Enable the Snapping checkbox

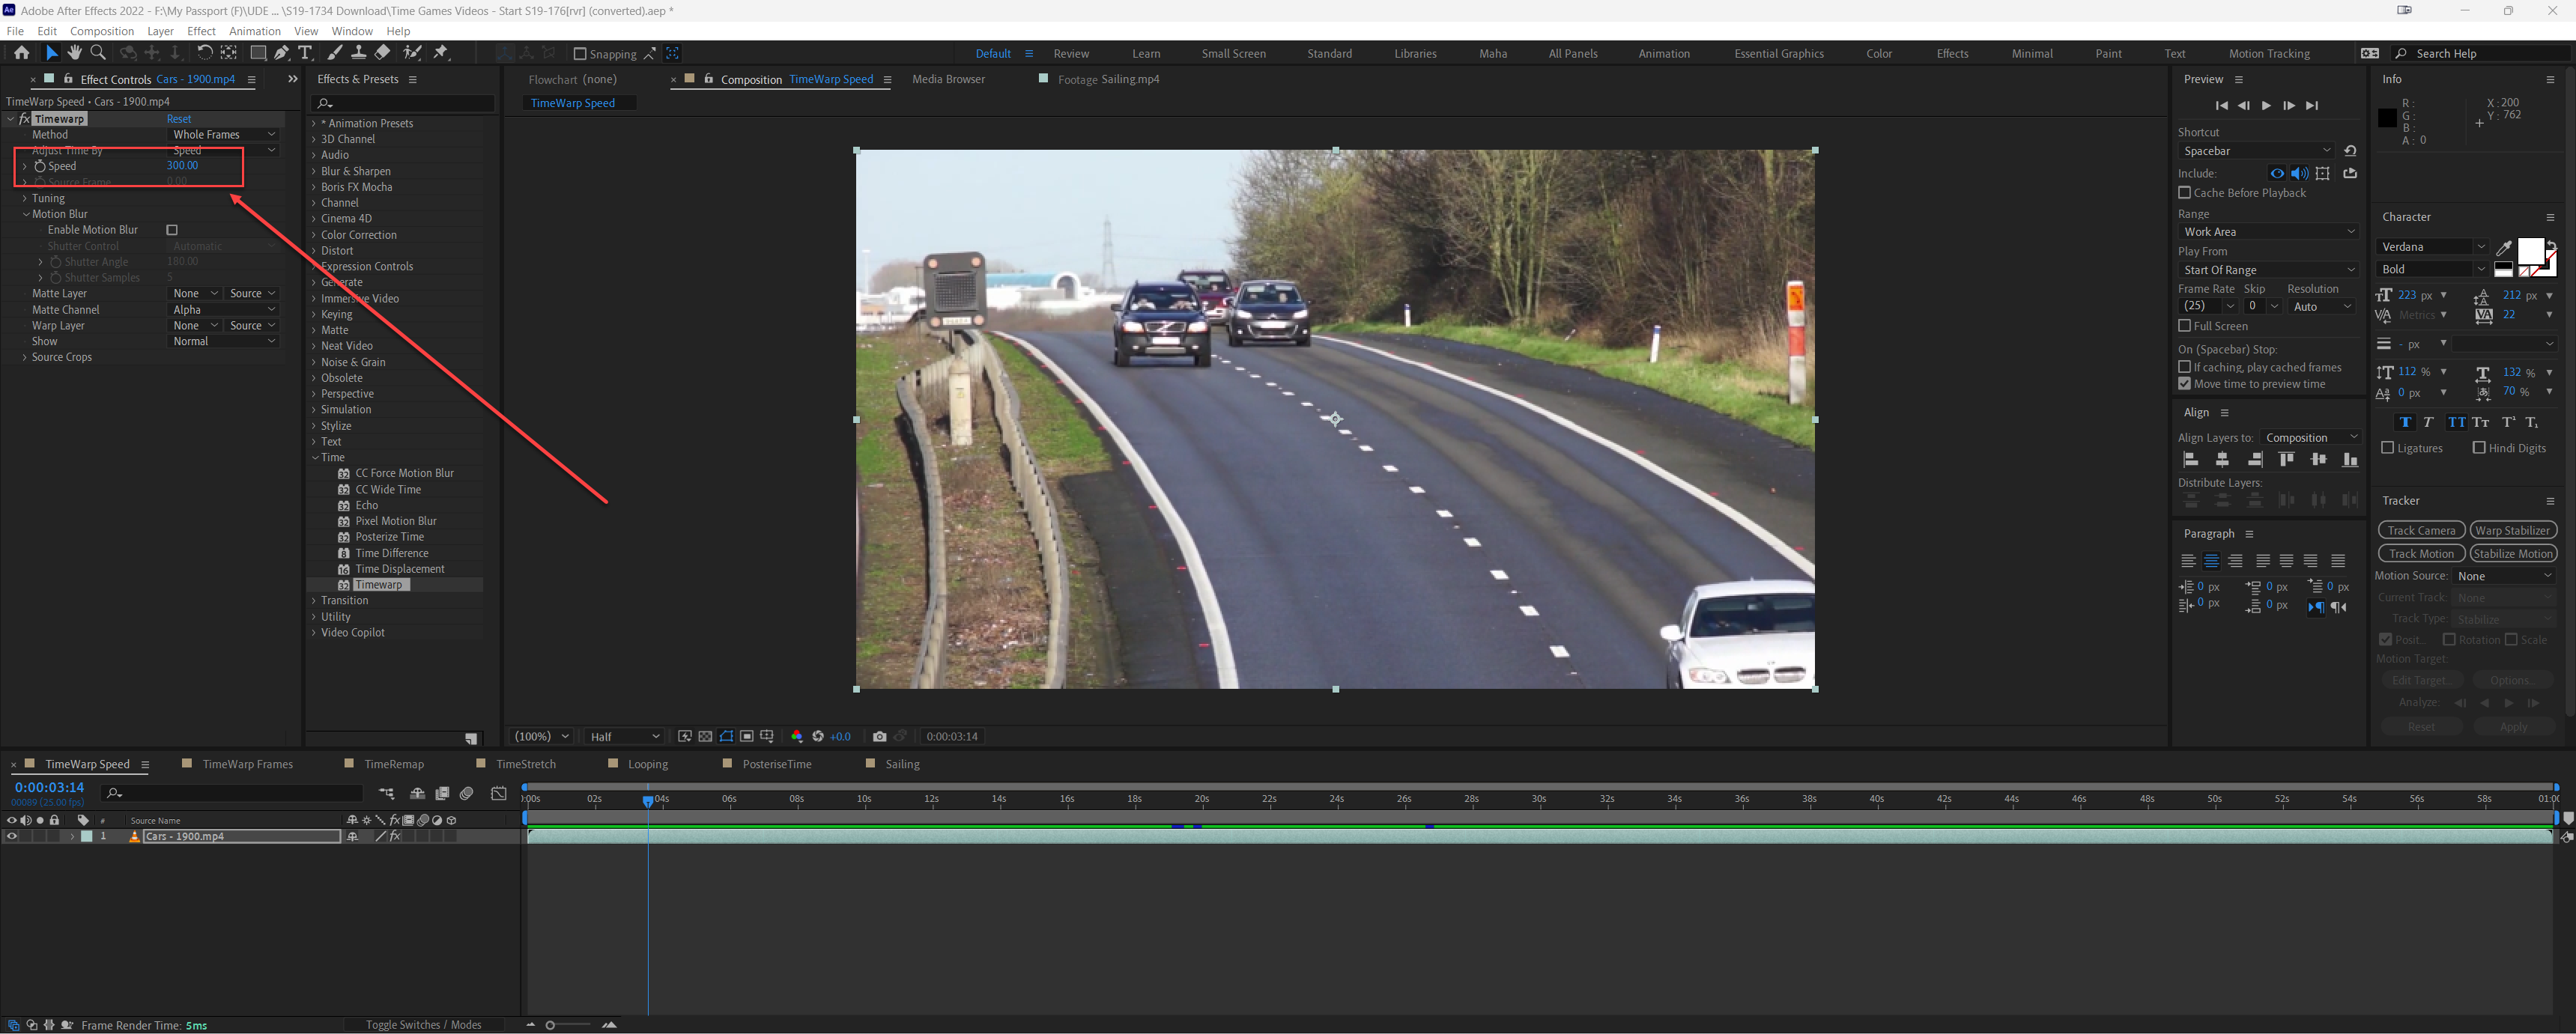point(580,54)
